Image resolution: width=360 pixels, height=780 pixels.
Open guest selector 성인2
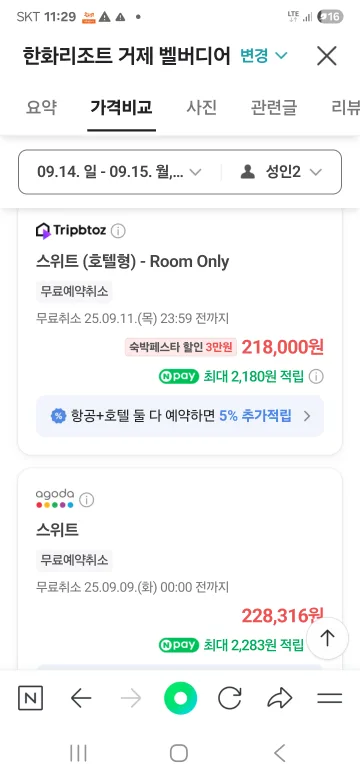tap(281, 172)
